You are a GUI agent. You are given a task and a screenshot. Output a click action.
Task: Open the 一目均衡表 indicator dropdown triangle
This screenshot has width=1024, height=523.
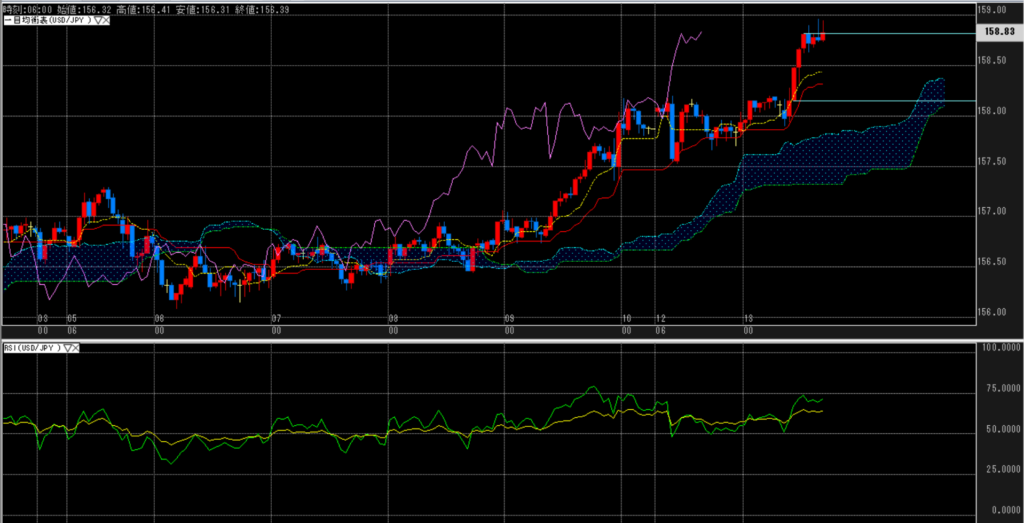(99, 20)
